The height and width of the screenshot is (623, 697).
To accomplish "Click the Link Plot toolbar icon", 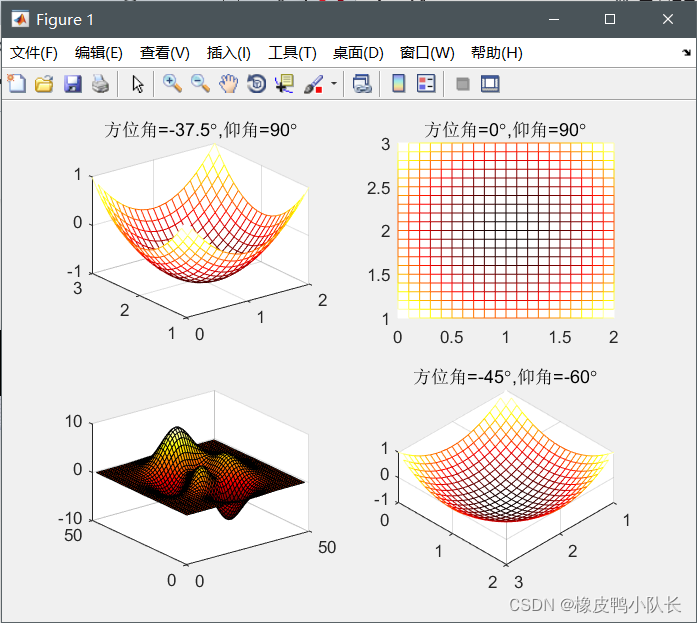I will (362, 84).
